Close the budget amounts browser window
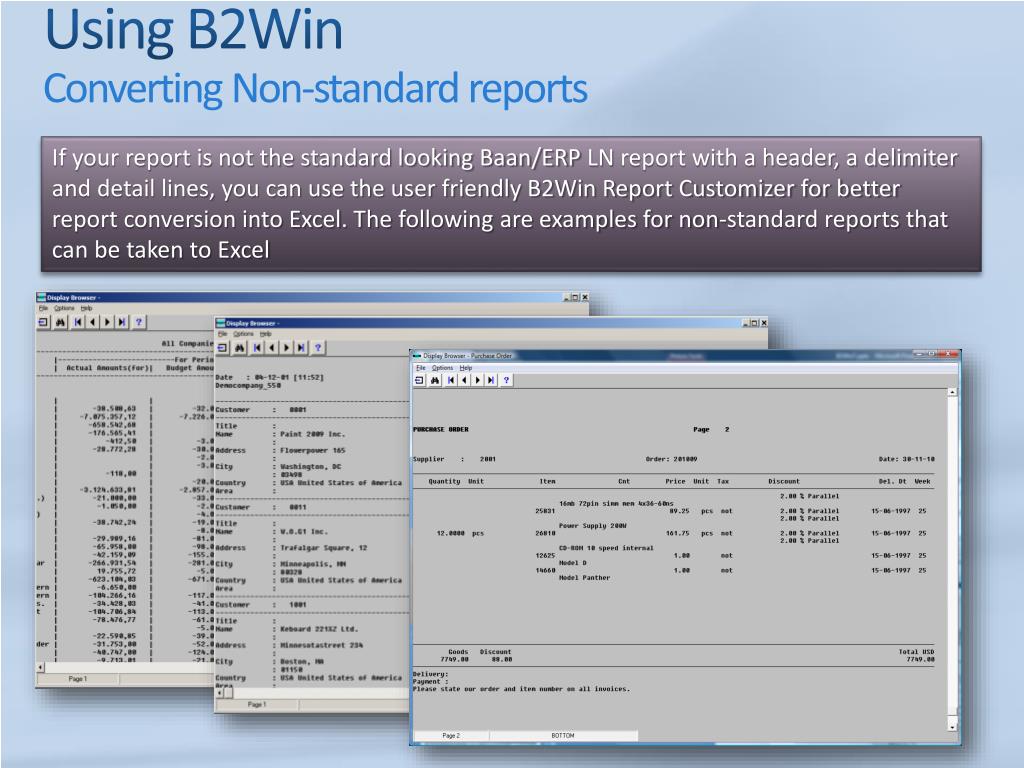Viewport: 1024px width, 768px height. (585, 297)
